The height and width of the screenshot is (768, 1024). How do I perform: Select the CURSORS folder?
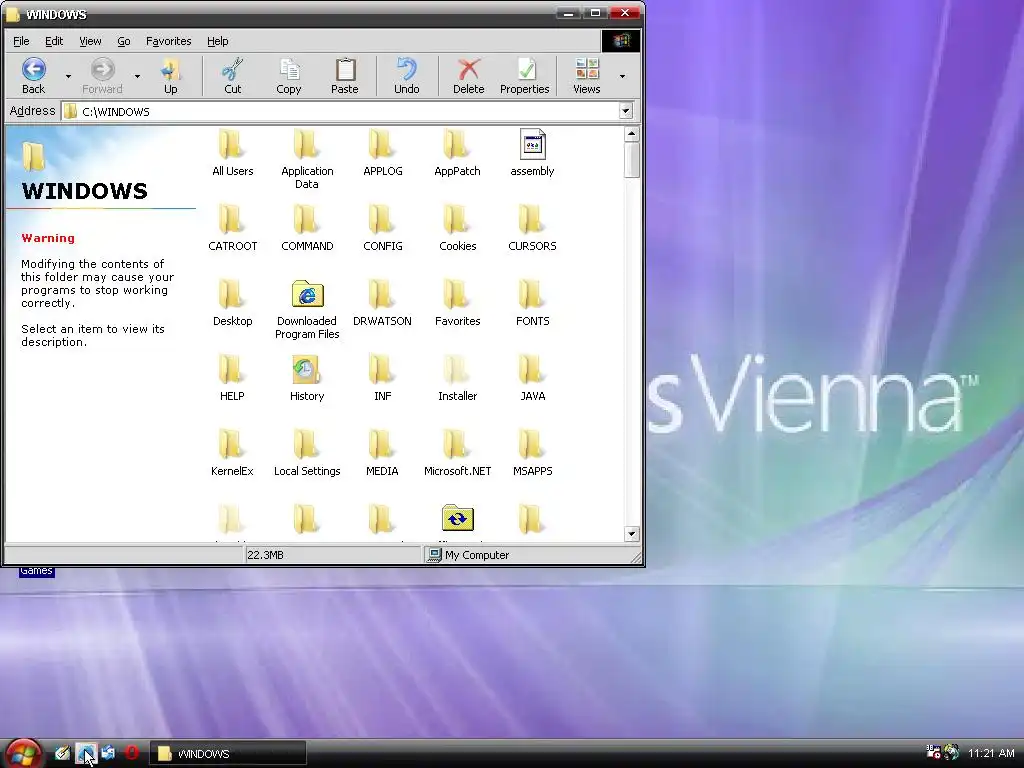532,229
